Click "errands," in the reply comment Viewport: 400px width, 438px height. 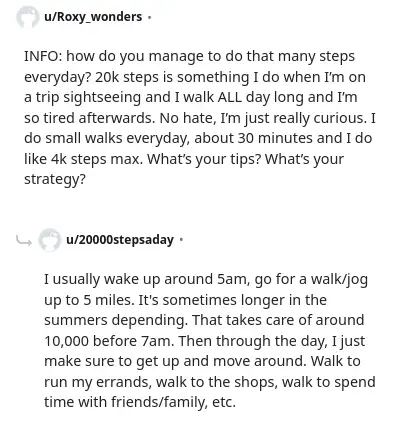tap(123, 382)
